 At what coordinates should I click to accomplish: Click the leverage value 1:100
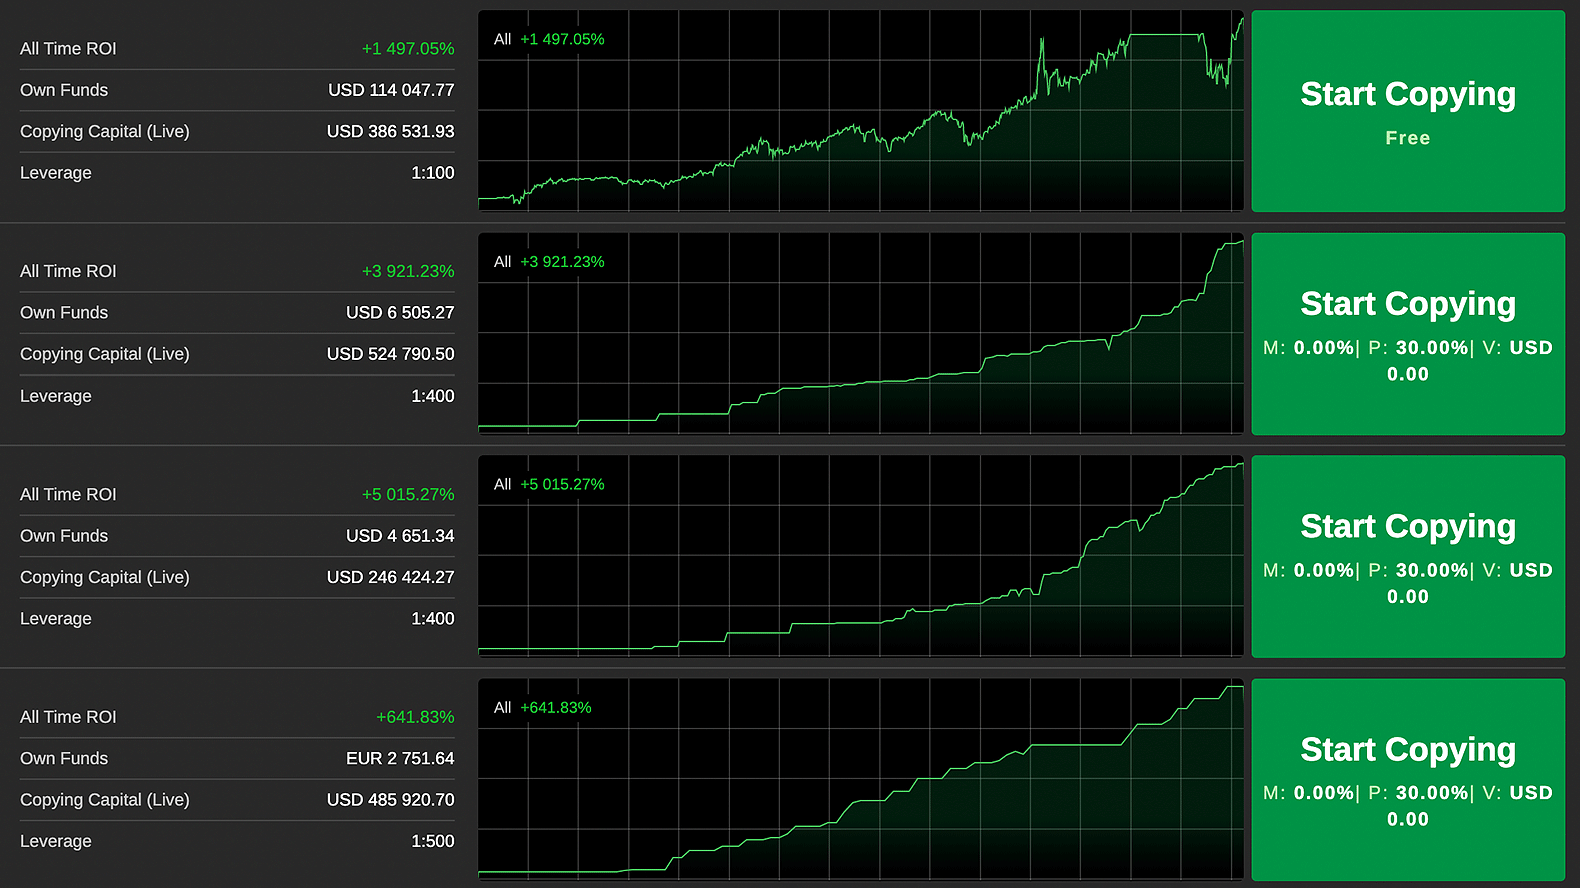433,173
